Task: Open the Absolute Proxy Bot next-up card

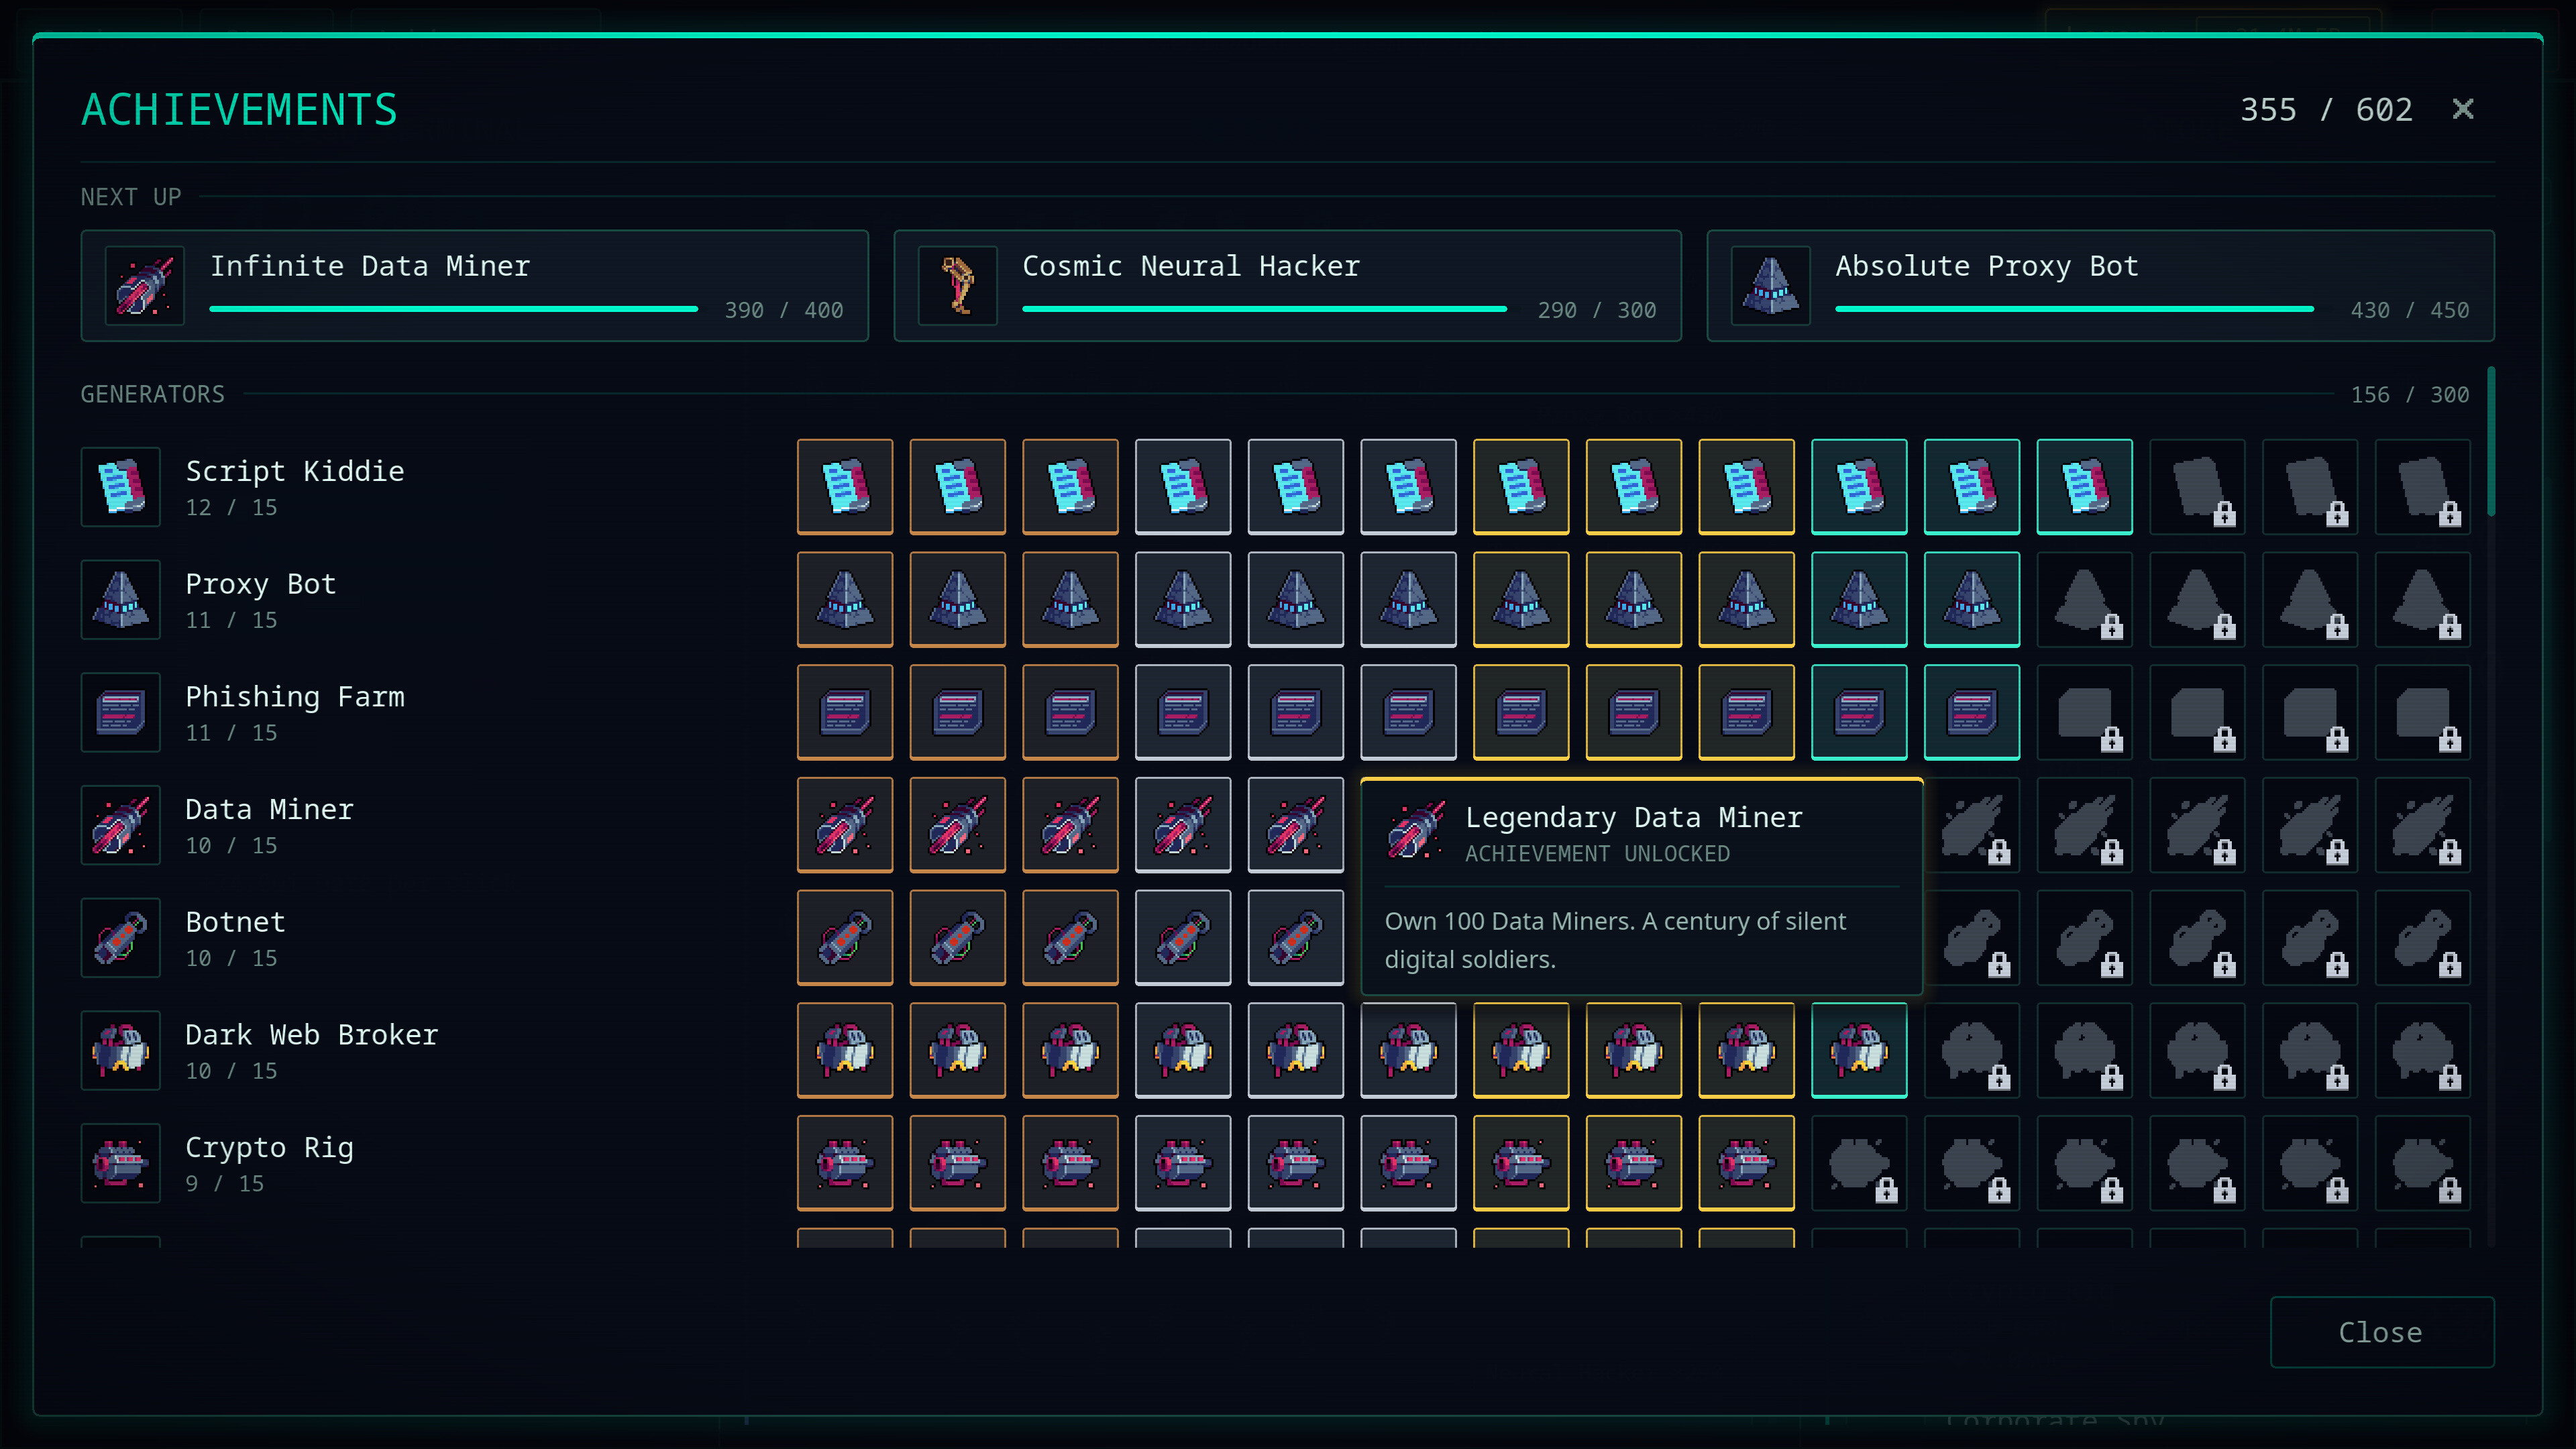Action: [2101, 286]
